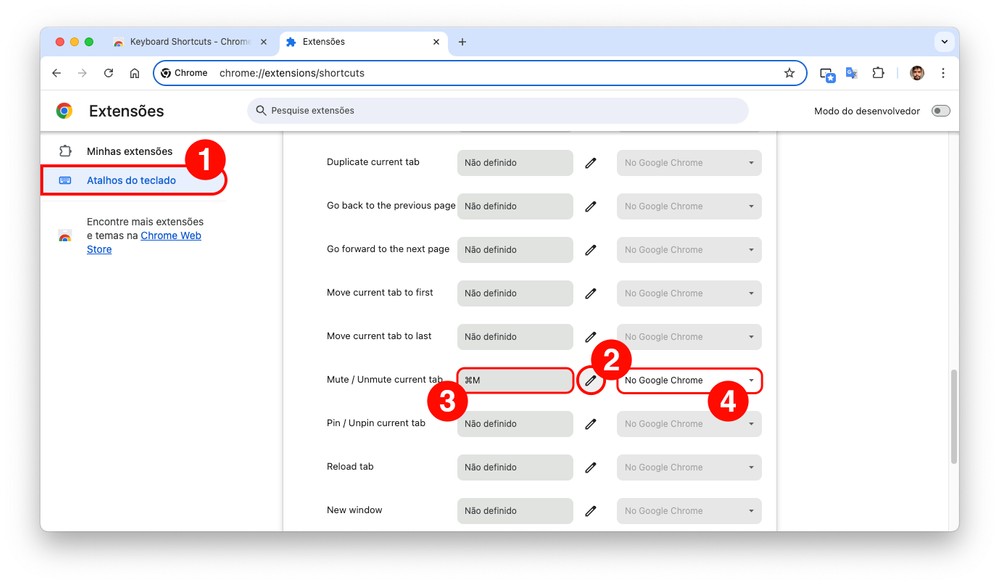Screen dimensions: 1000x585
Task: Click shortcut field for Go forward to next page
Action: (x=515, y=249)
